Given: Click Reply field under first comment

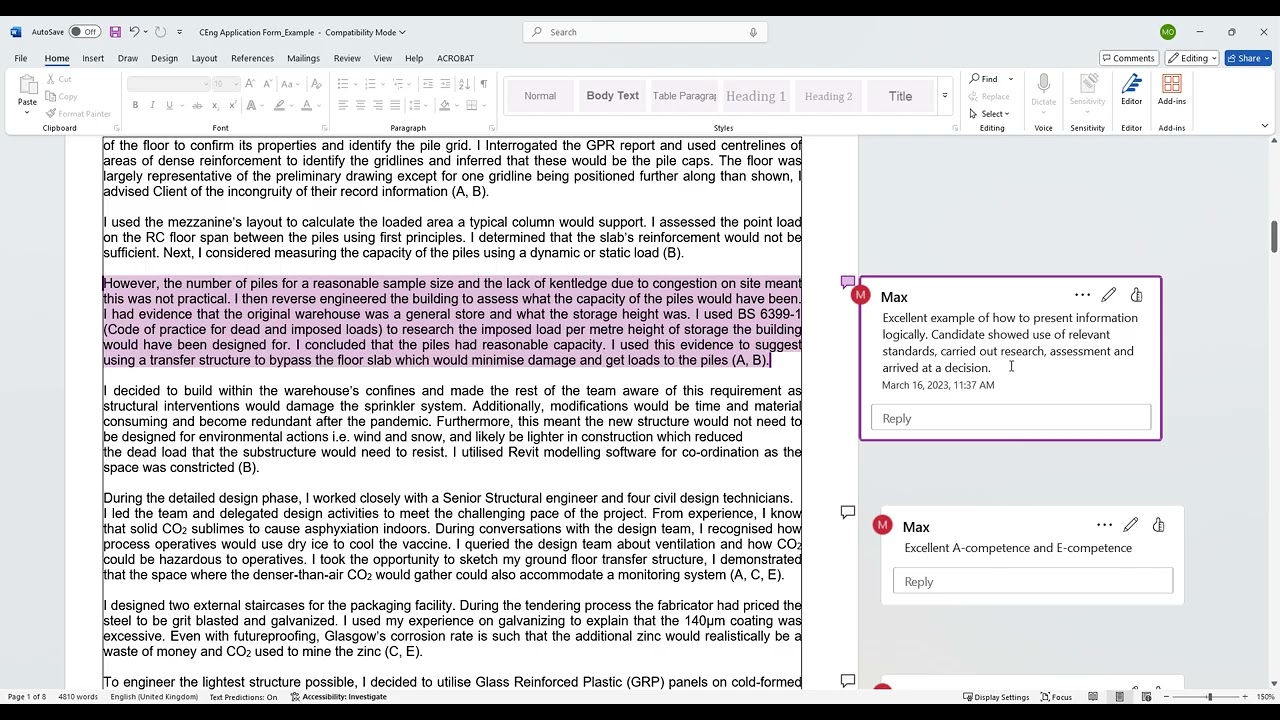Looking at the screenshot, I should pyautogui.click(x=1010, y=418).
